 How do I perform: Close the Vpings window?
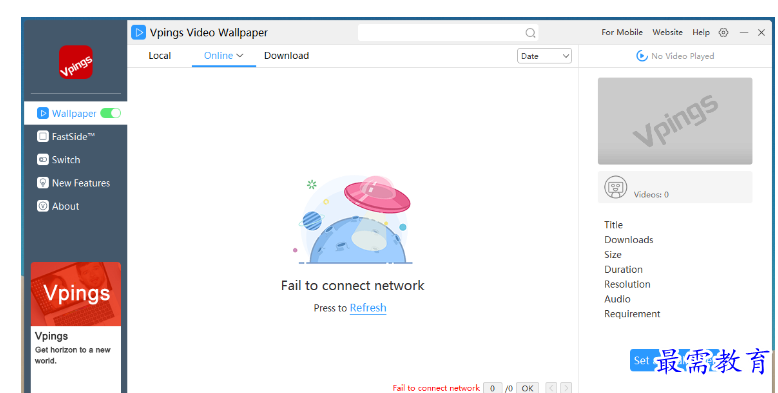pyautogui.click(x=761, y=32)
